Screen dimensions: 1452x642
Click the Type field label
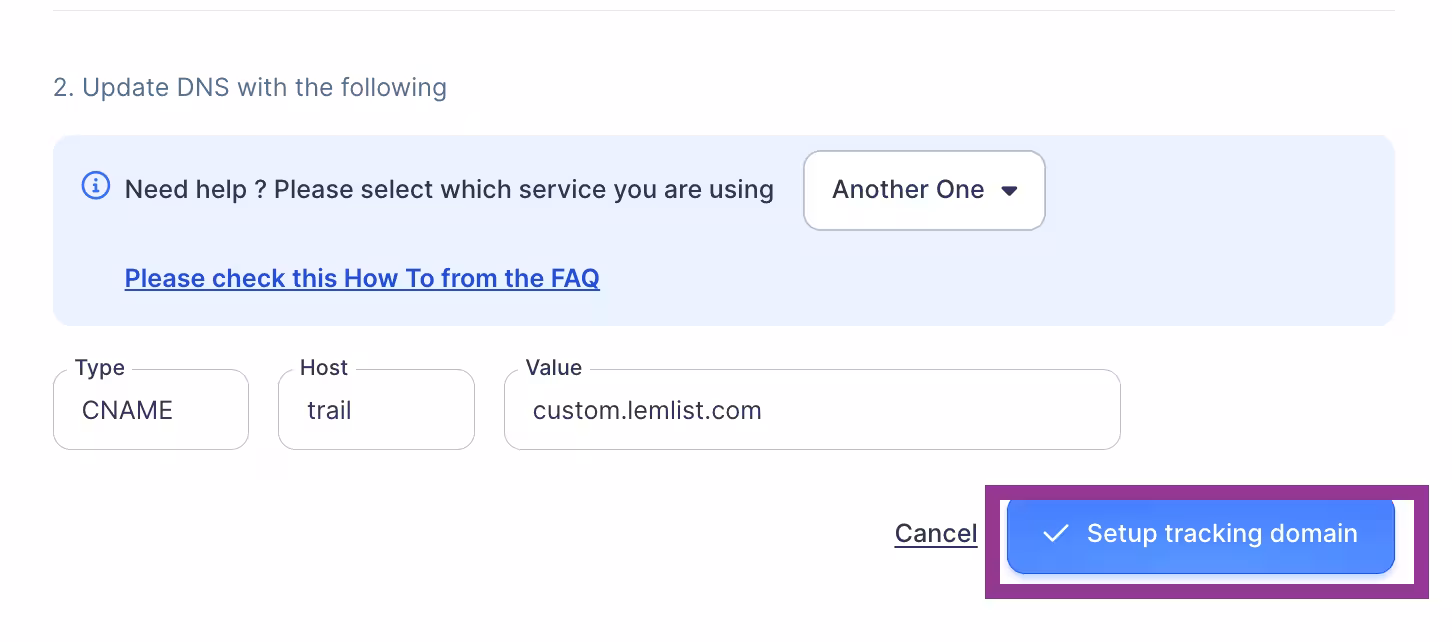coord(100,368)
